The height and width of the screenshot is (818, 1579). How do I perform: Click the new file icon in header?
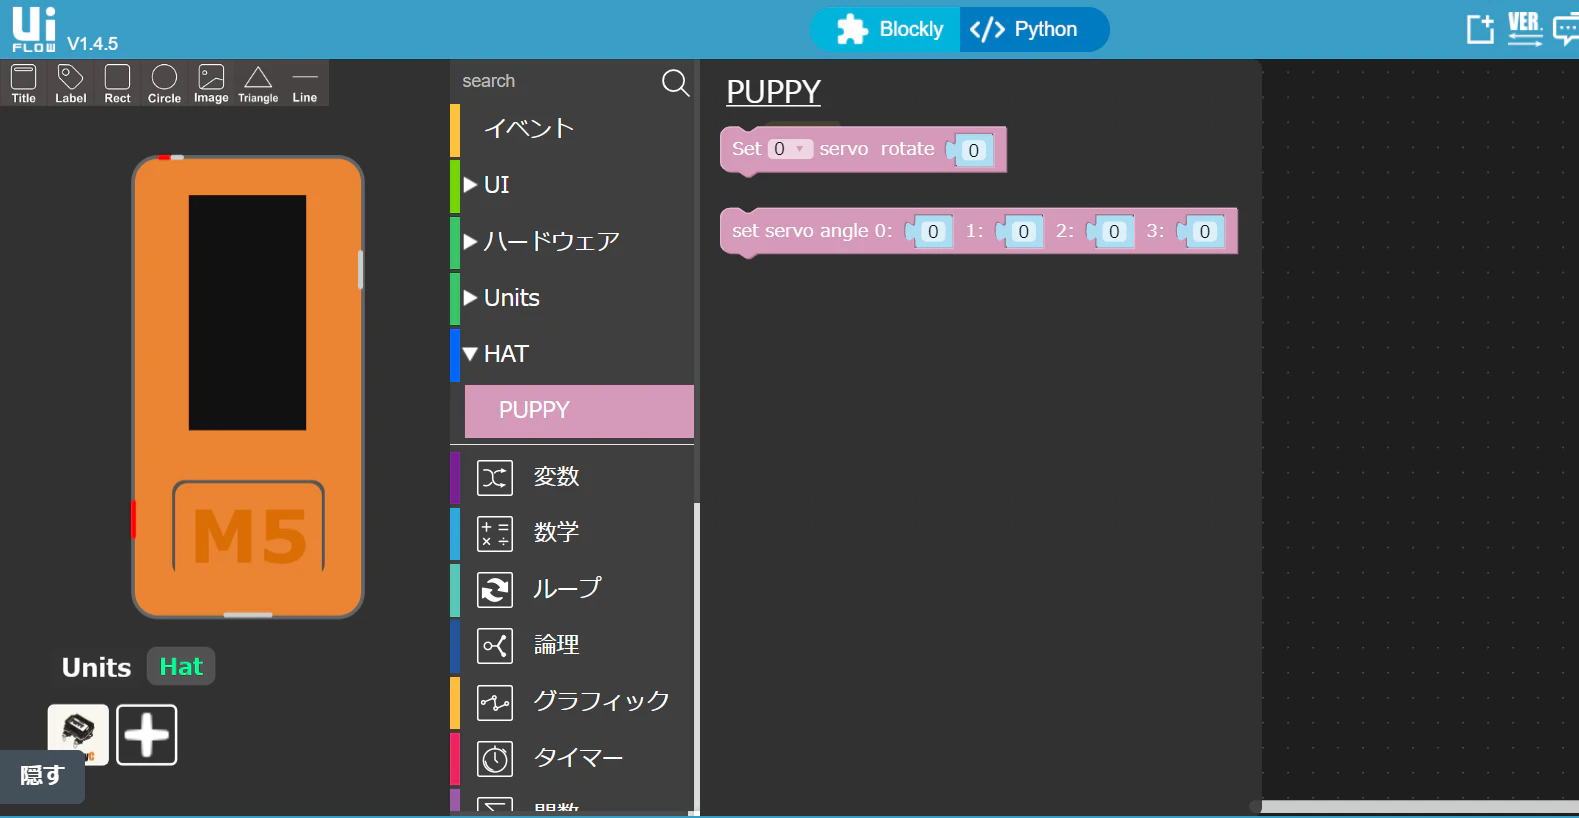coord(1480,29)
